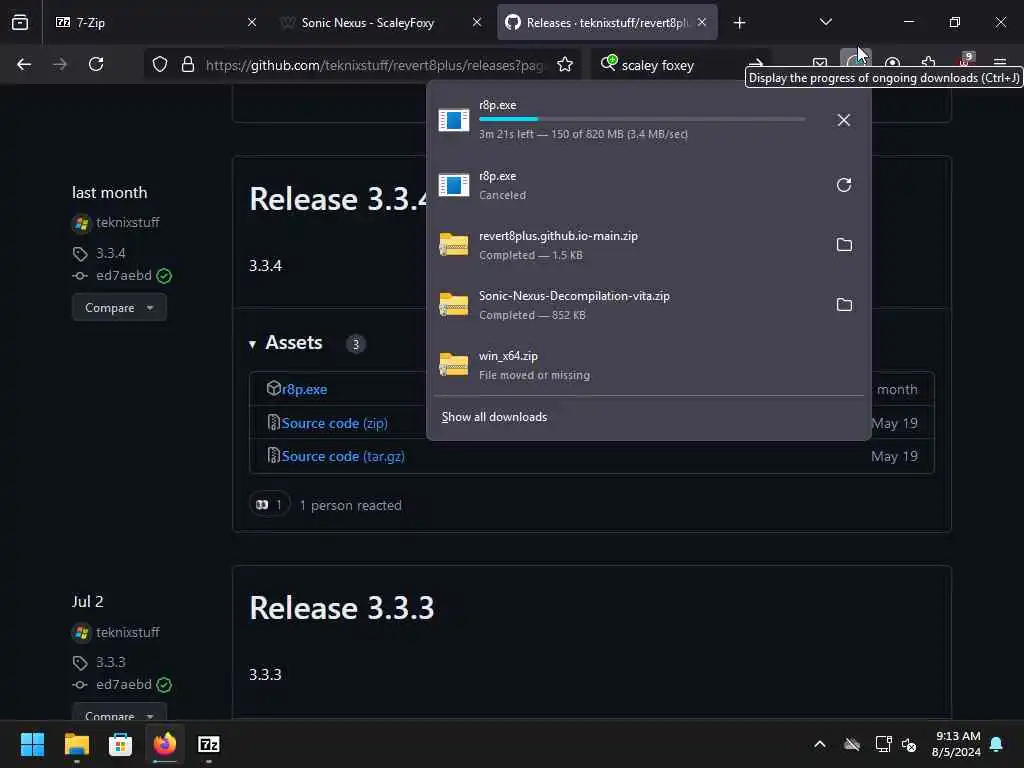Show all downloads

pyautogui.click(x=494, y=417)
